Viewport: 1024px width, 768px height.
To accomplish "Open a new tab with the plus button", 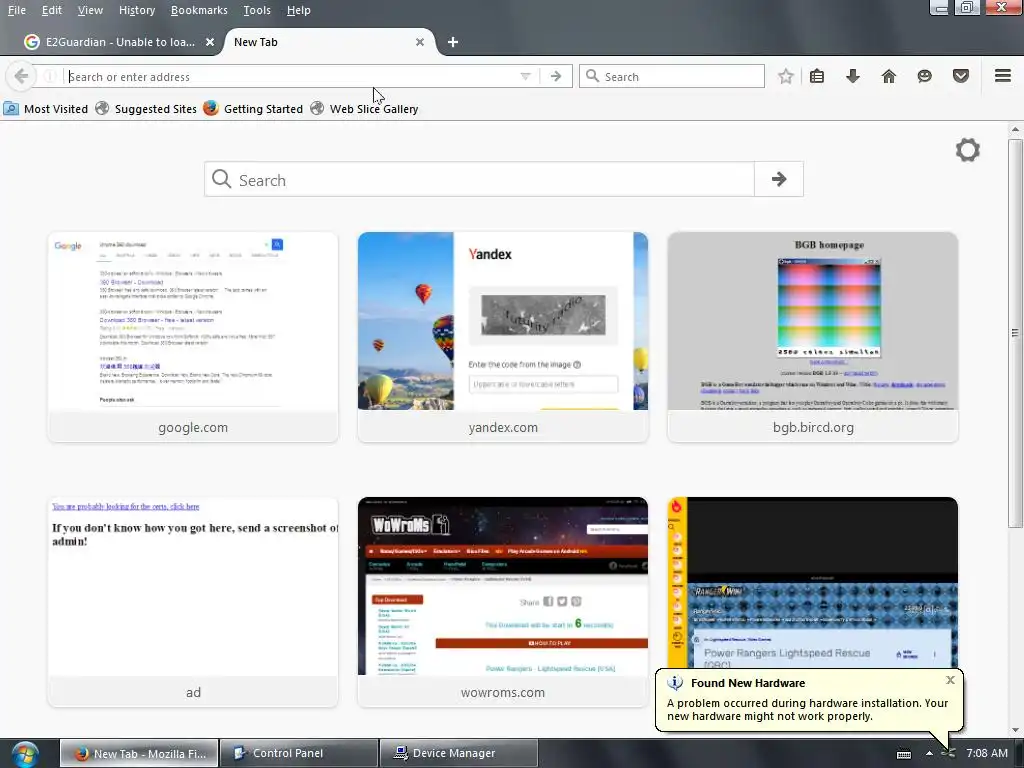I will pos(453,42).
